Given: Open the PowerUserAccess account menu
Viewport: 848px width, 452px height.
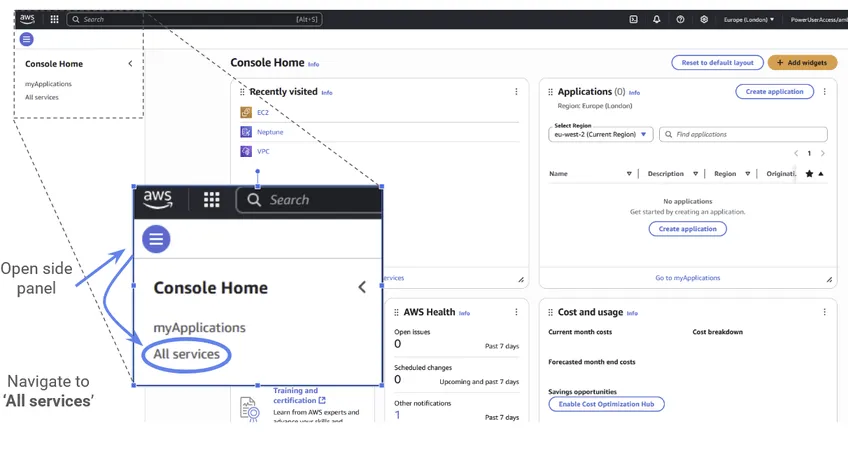Looking at the screenshot, I should coord(819,19).
